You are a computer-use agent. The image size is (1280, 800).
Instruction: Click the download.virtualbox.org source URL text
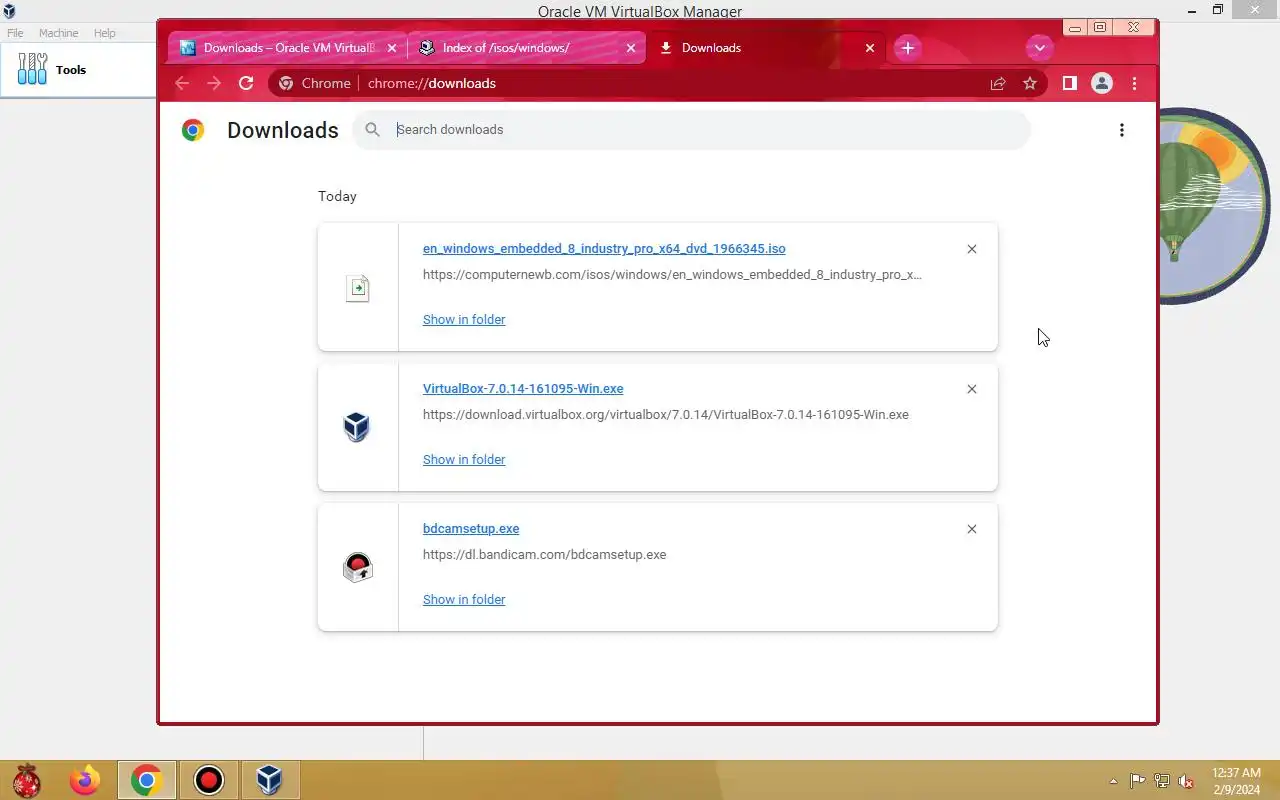point(666,415)
